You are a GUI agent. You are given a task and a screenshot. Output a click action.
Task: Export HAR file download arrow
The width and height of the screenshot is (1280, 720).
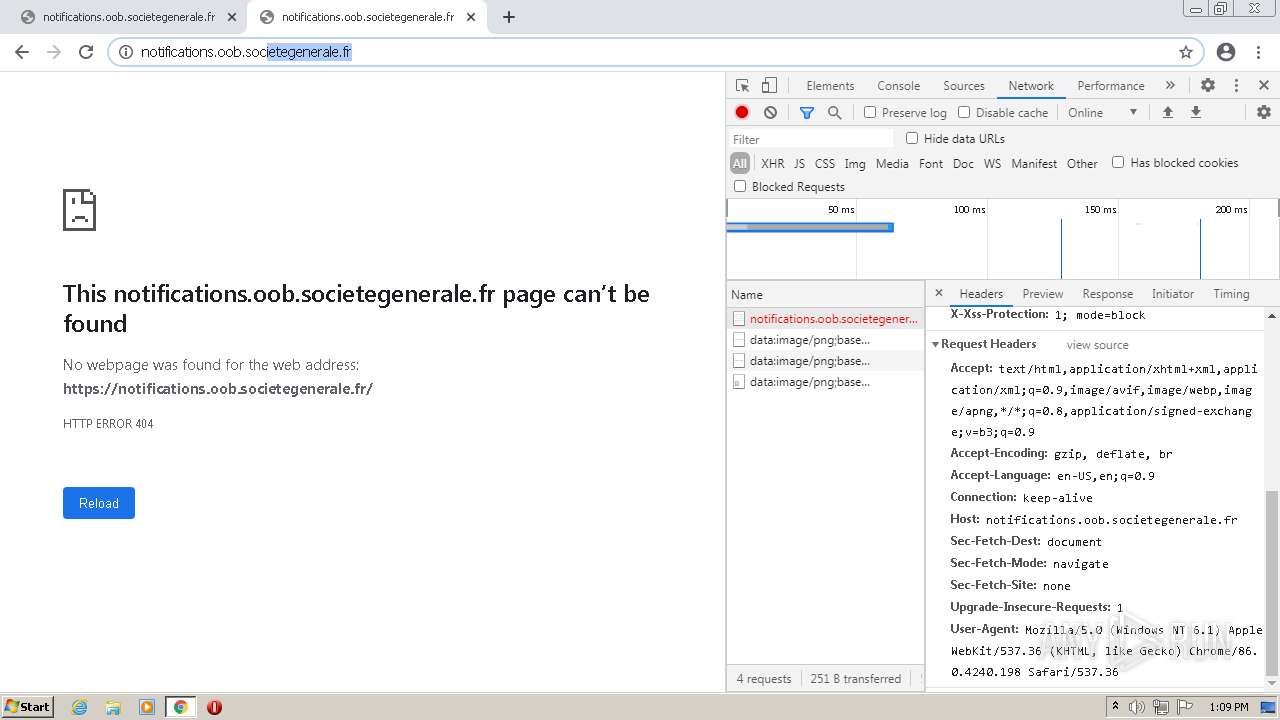[x=1195, y=112]
